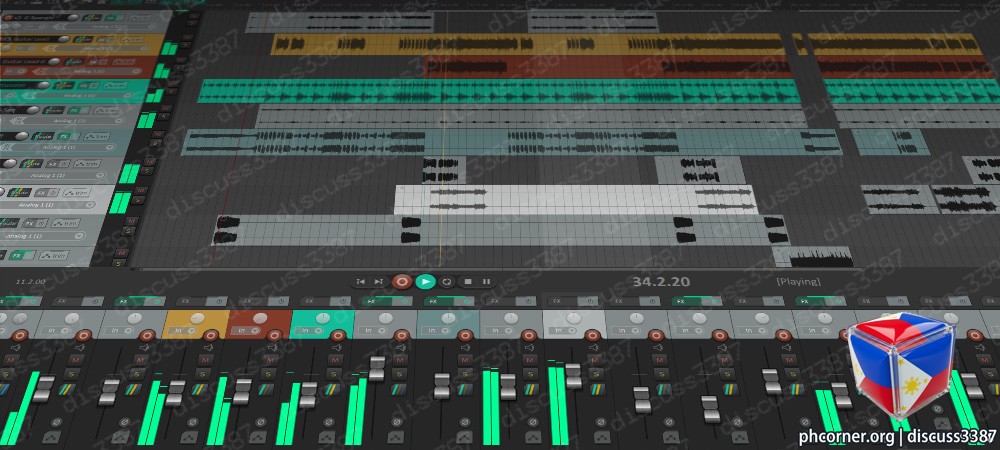Click trim button on red Guitar lead II track
This screenshot has width=1000, height=450.
point(124,62)
